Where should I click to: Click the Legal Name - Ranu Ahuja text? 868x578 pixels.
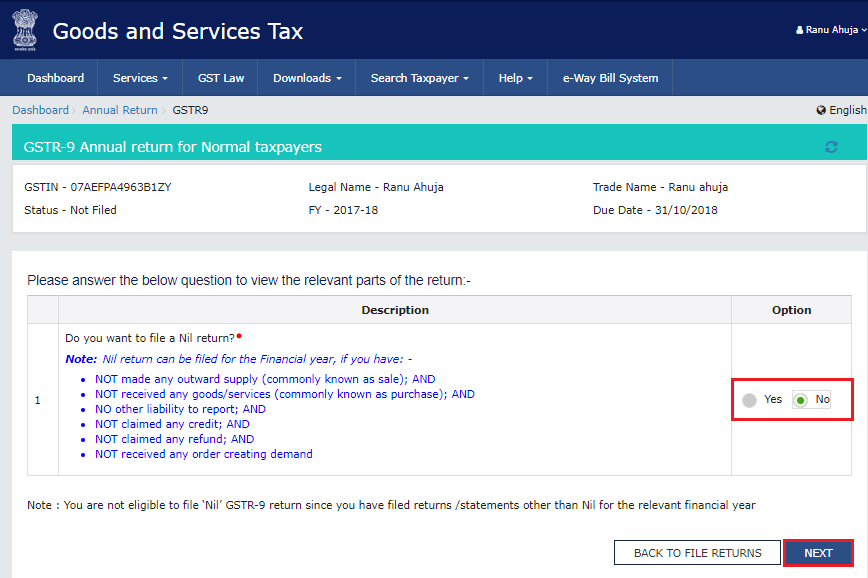(x=376, y=187)
